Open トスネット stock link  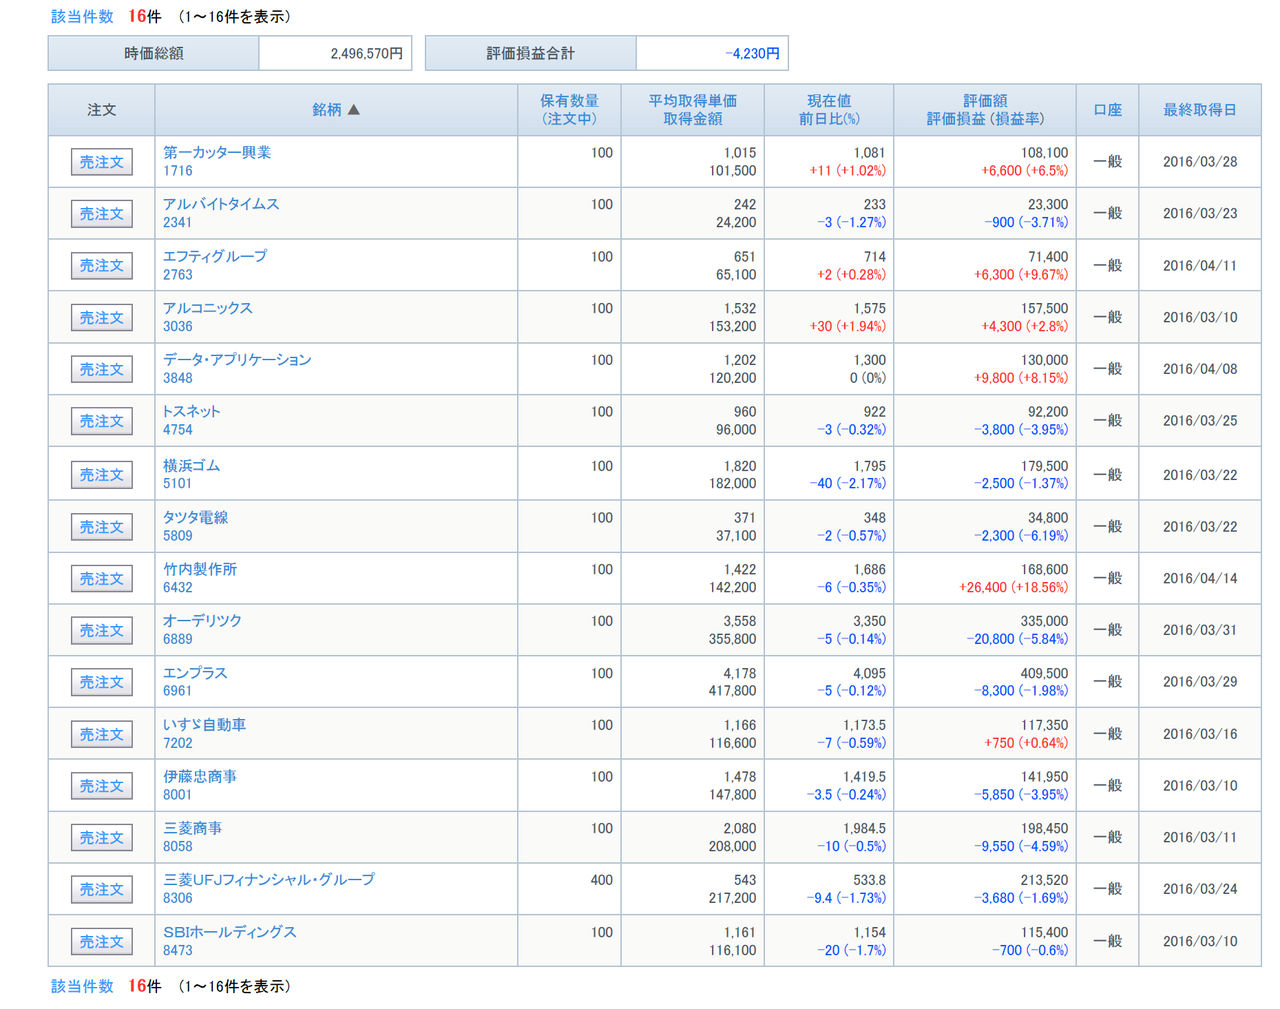191,411
